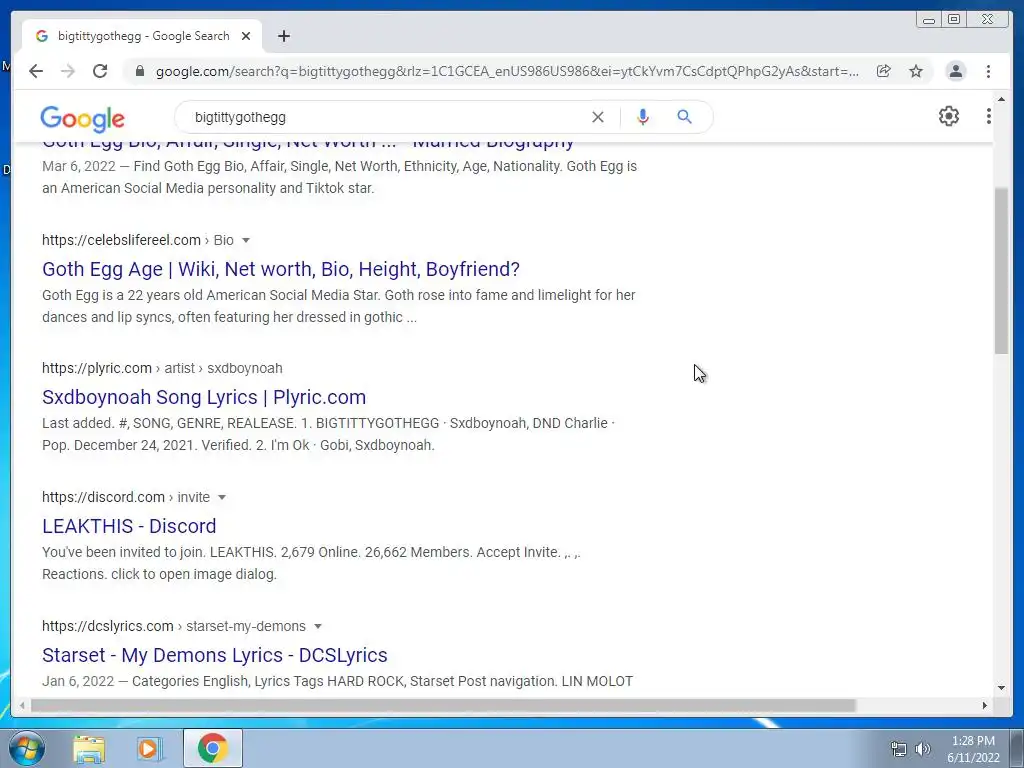Select the bigtittygothegg - Google Search tab
Viewport: 1024px width, 768px height.
tap(142, 36)
